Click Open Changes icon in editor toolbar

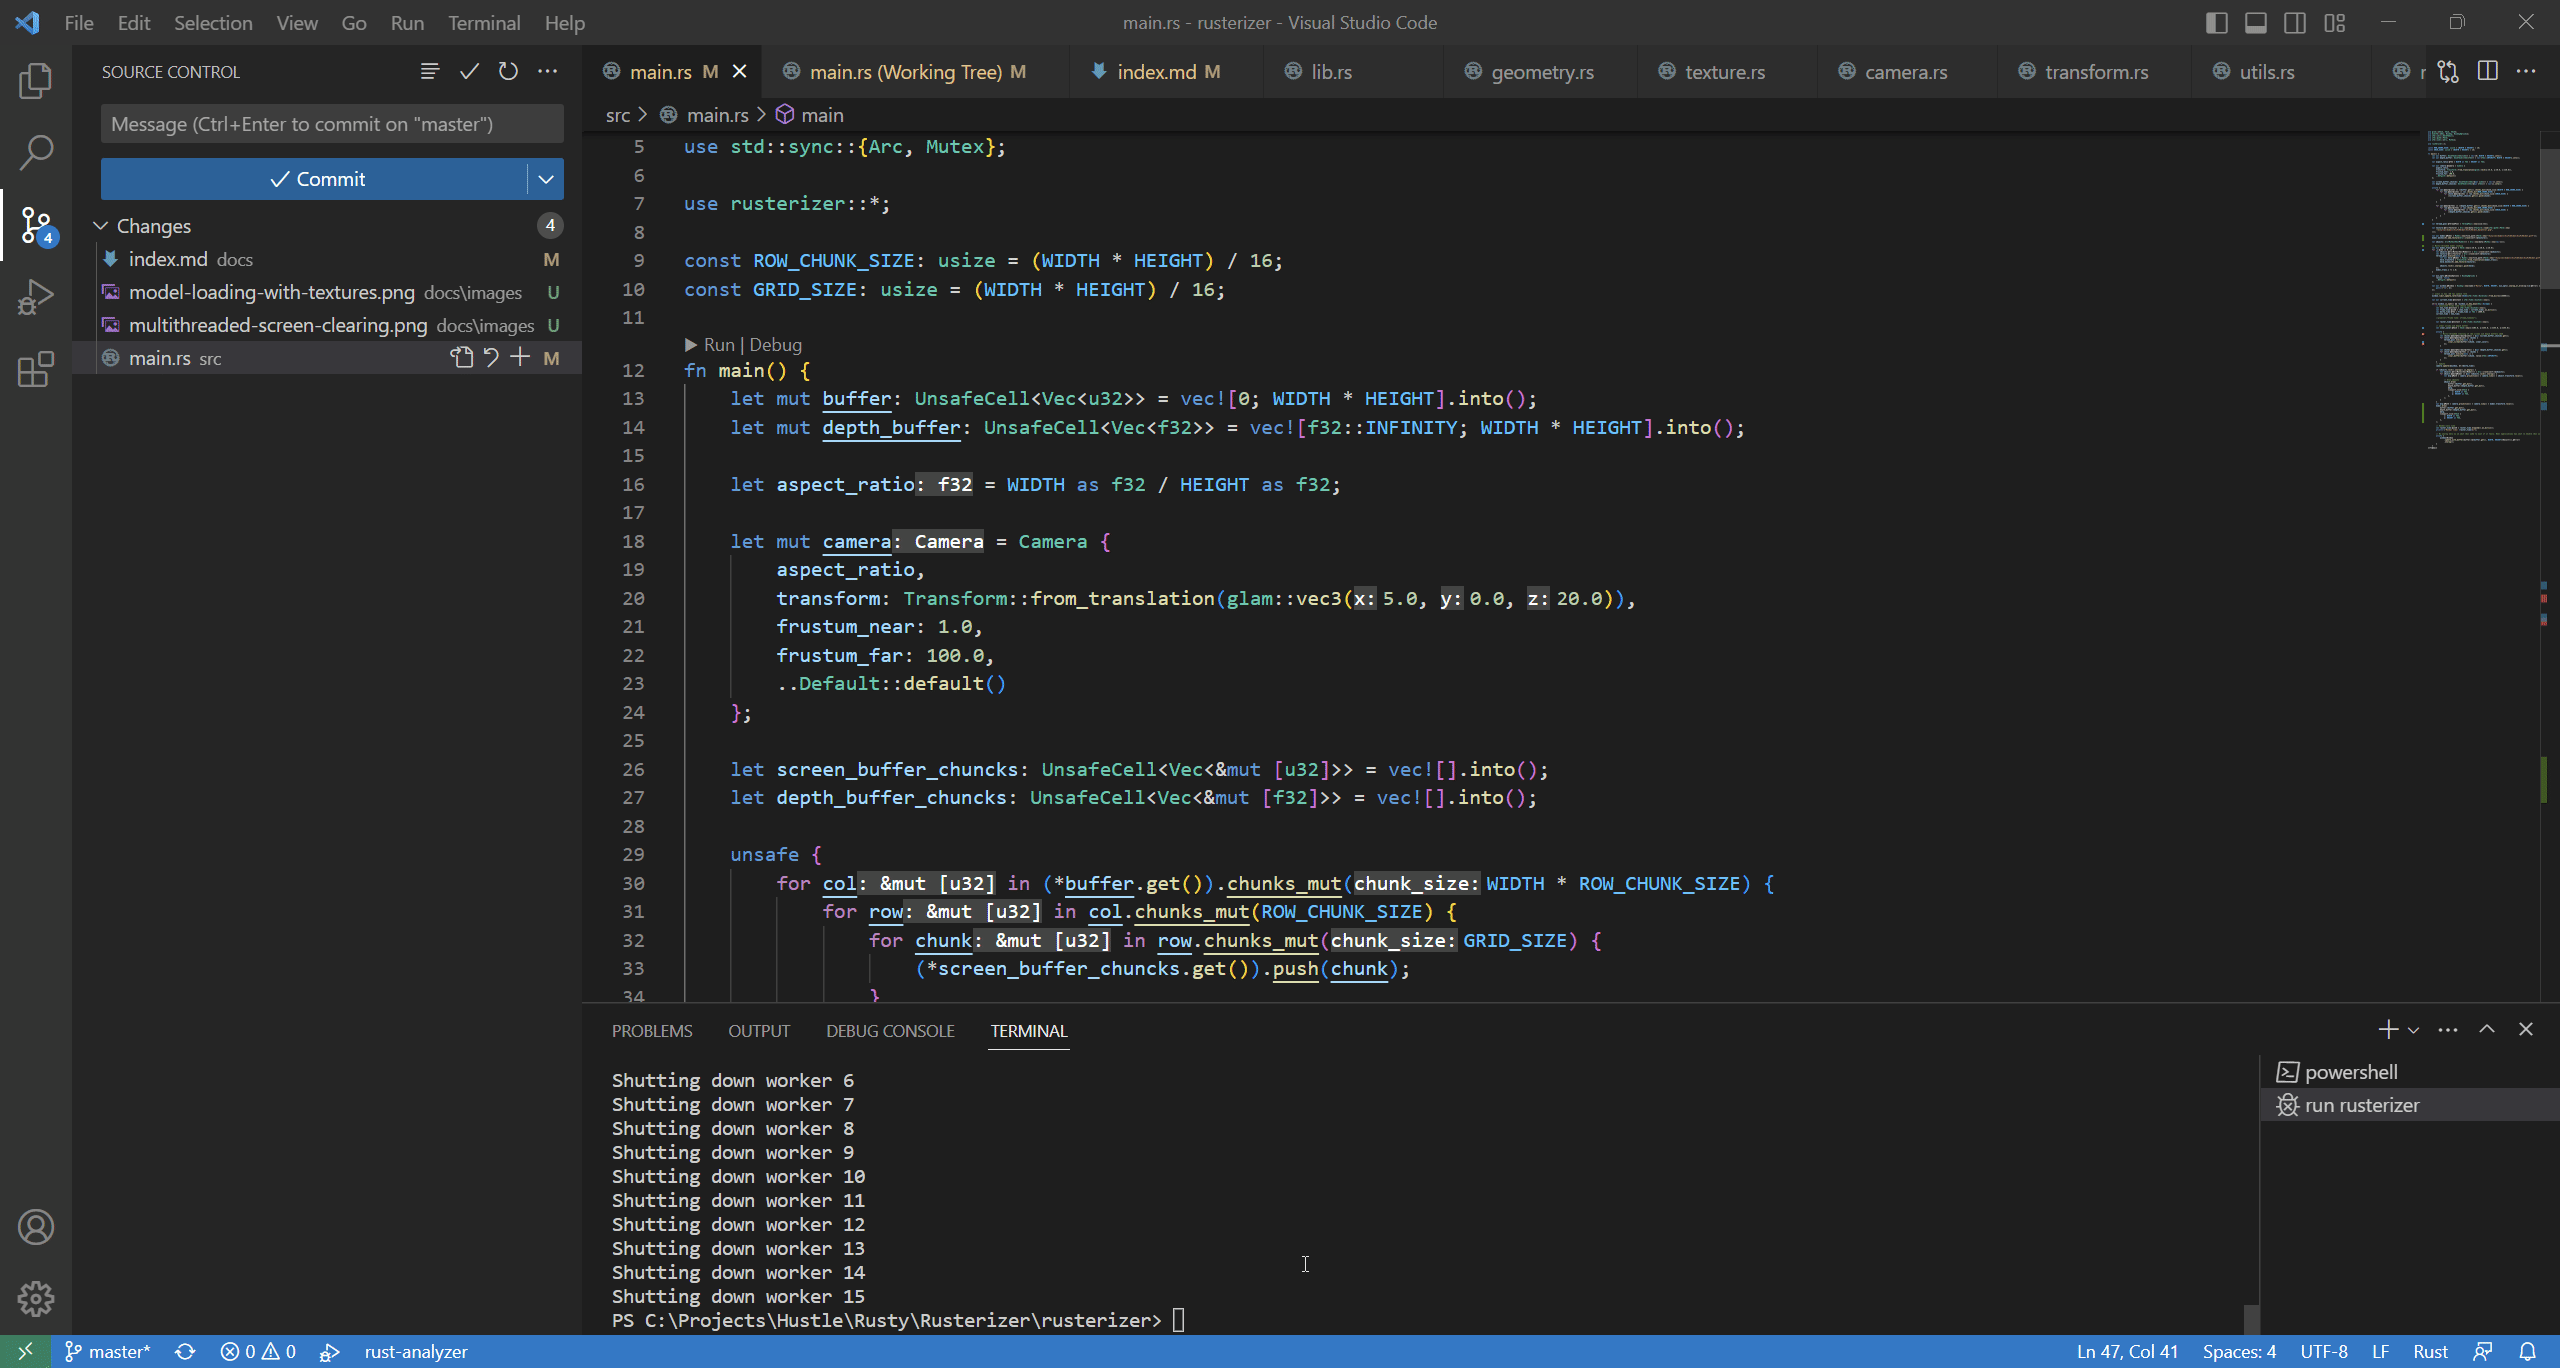pyautogui.click(x=2449, y=71)
